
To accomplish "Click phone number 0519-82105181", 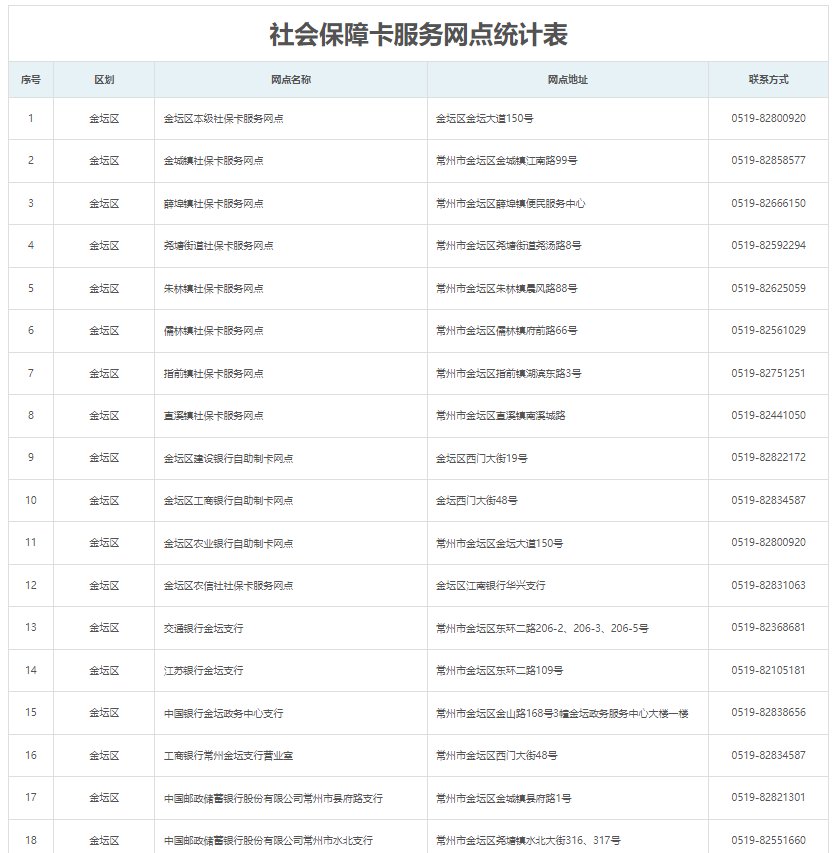I will click(x=768, y=670).
